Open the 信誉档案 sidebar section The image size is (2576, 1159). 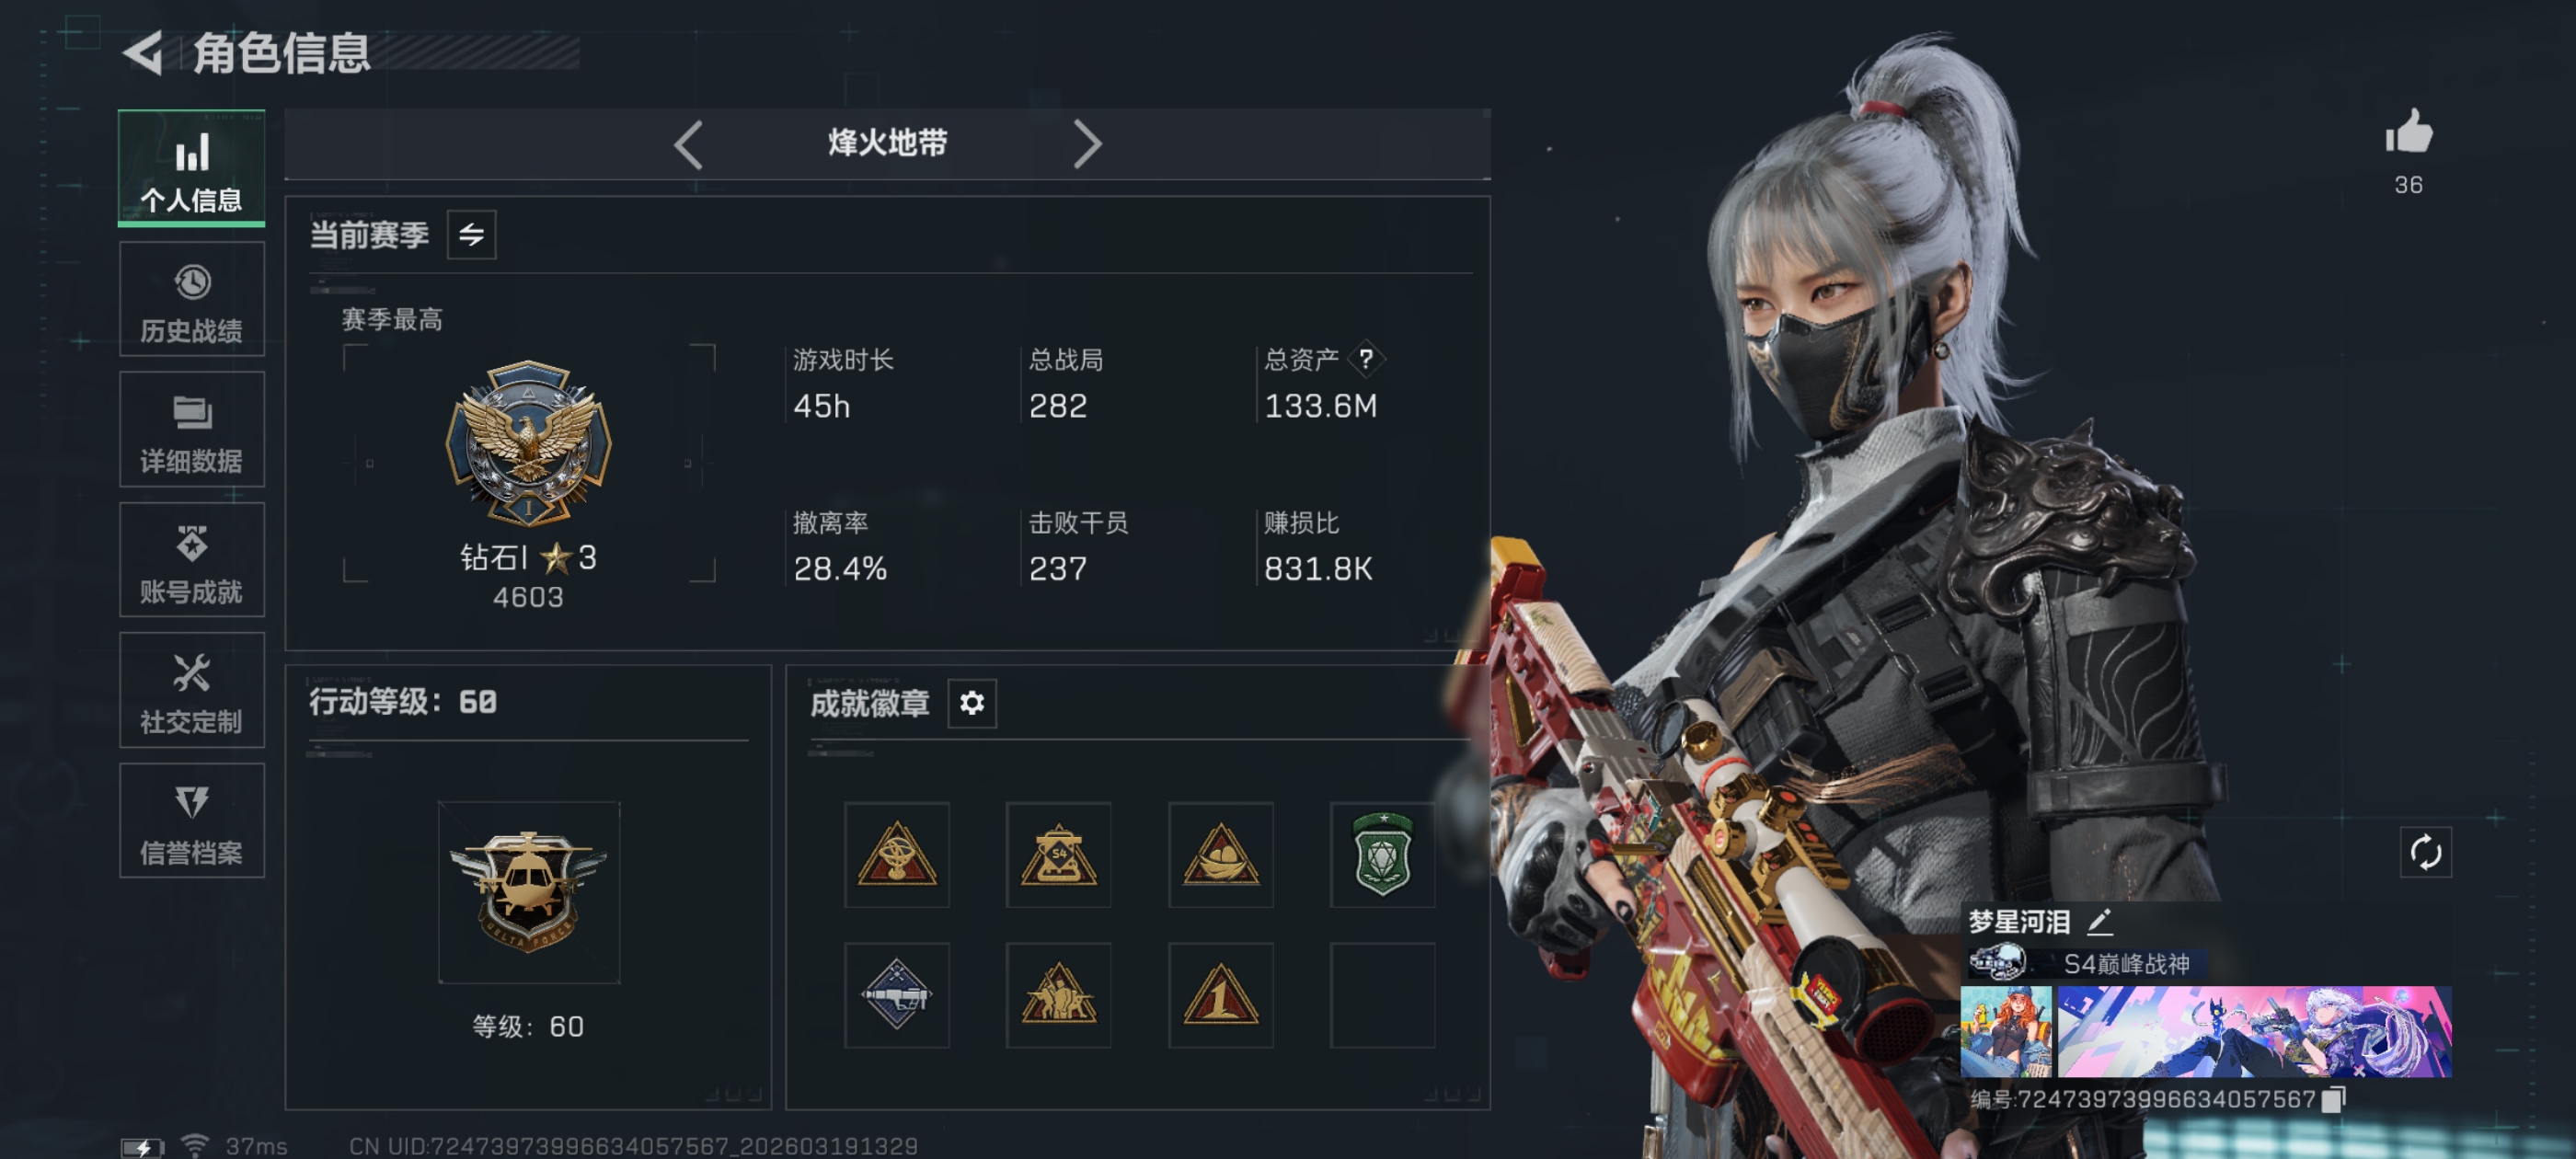pos(192,821)
